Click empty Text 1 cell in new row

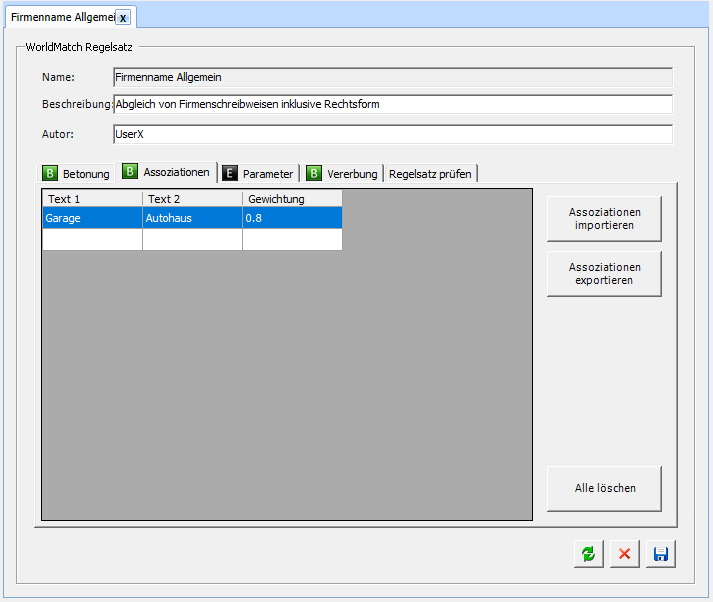coord(92,239)
